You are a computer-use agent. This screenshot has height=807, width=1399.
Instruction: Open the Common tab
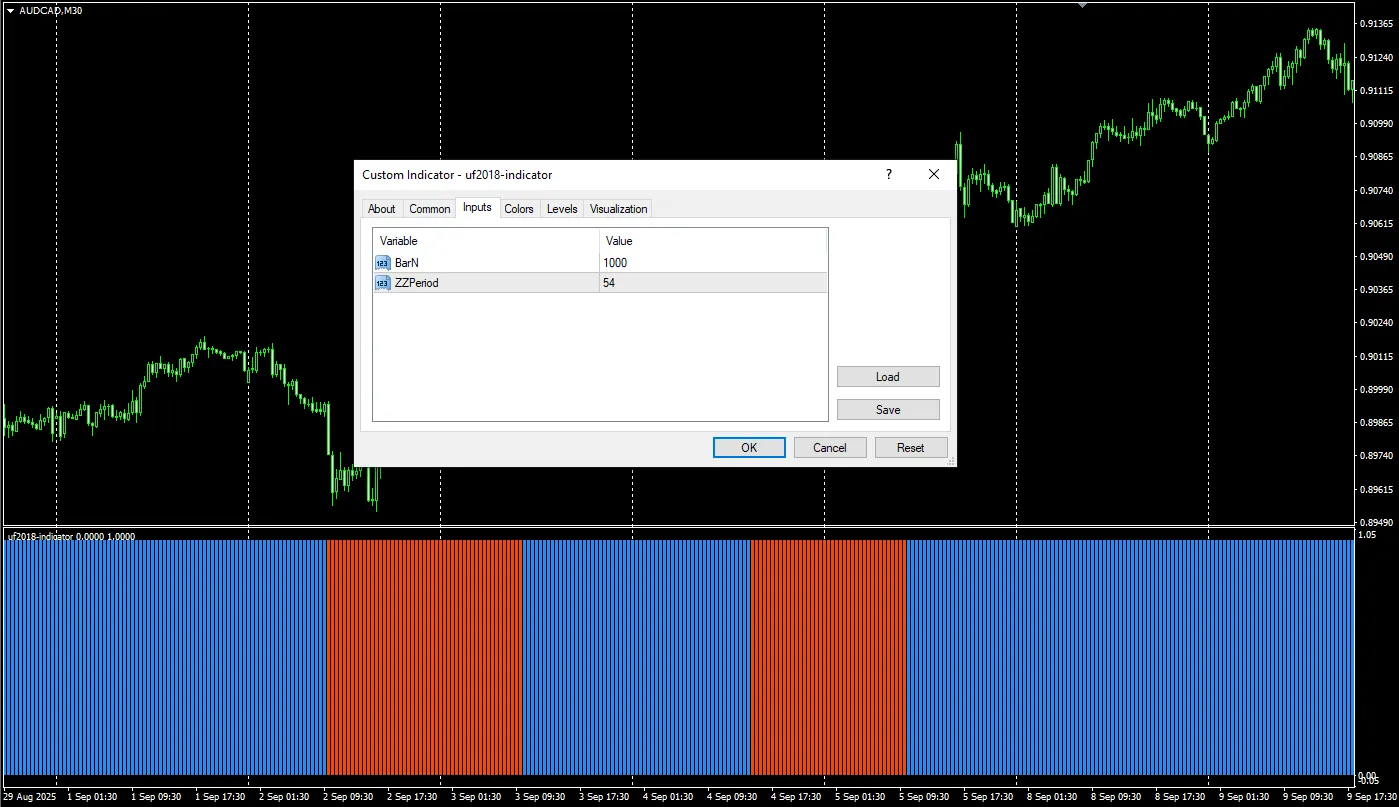(x=429, y=209)
